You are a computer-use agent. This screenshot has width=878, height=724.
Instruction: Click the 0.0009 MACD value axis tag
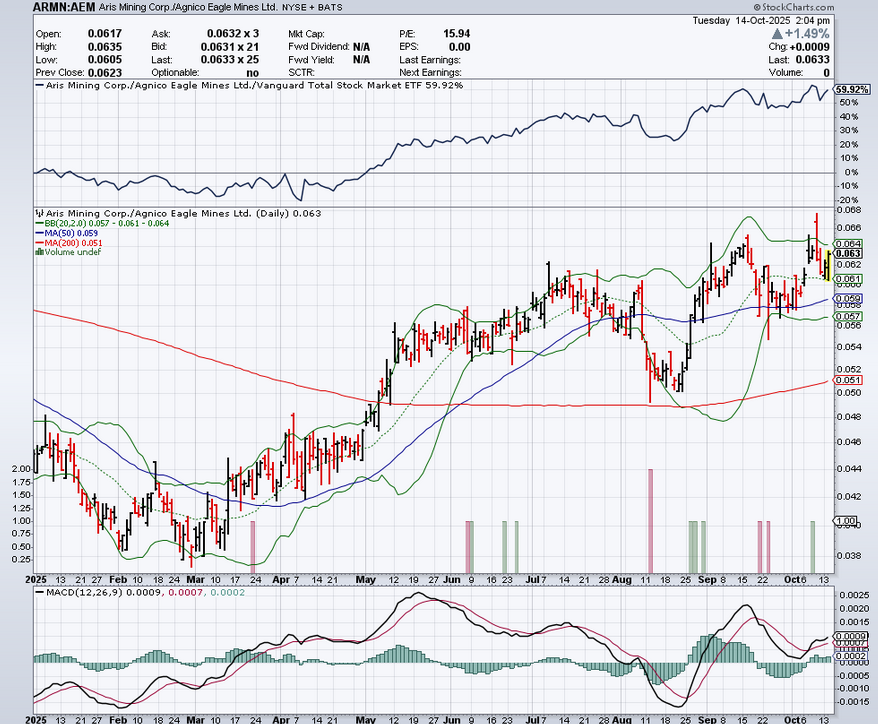[x=850, y=636]
